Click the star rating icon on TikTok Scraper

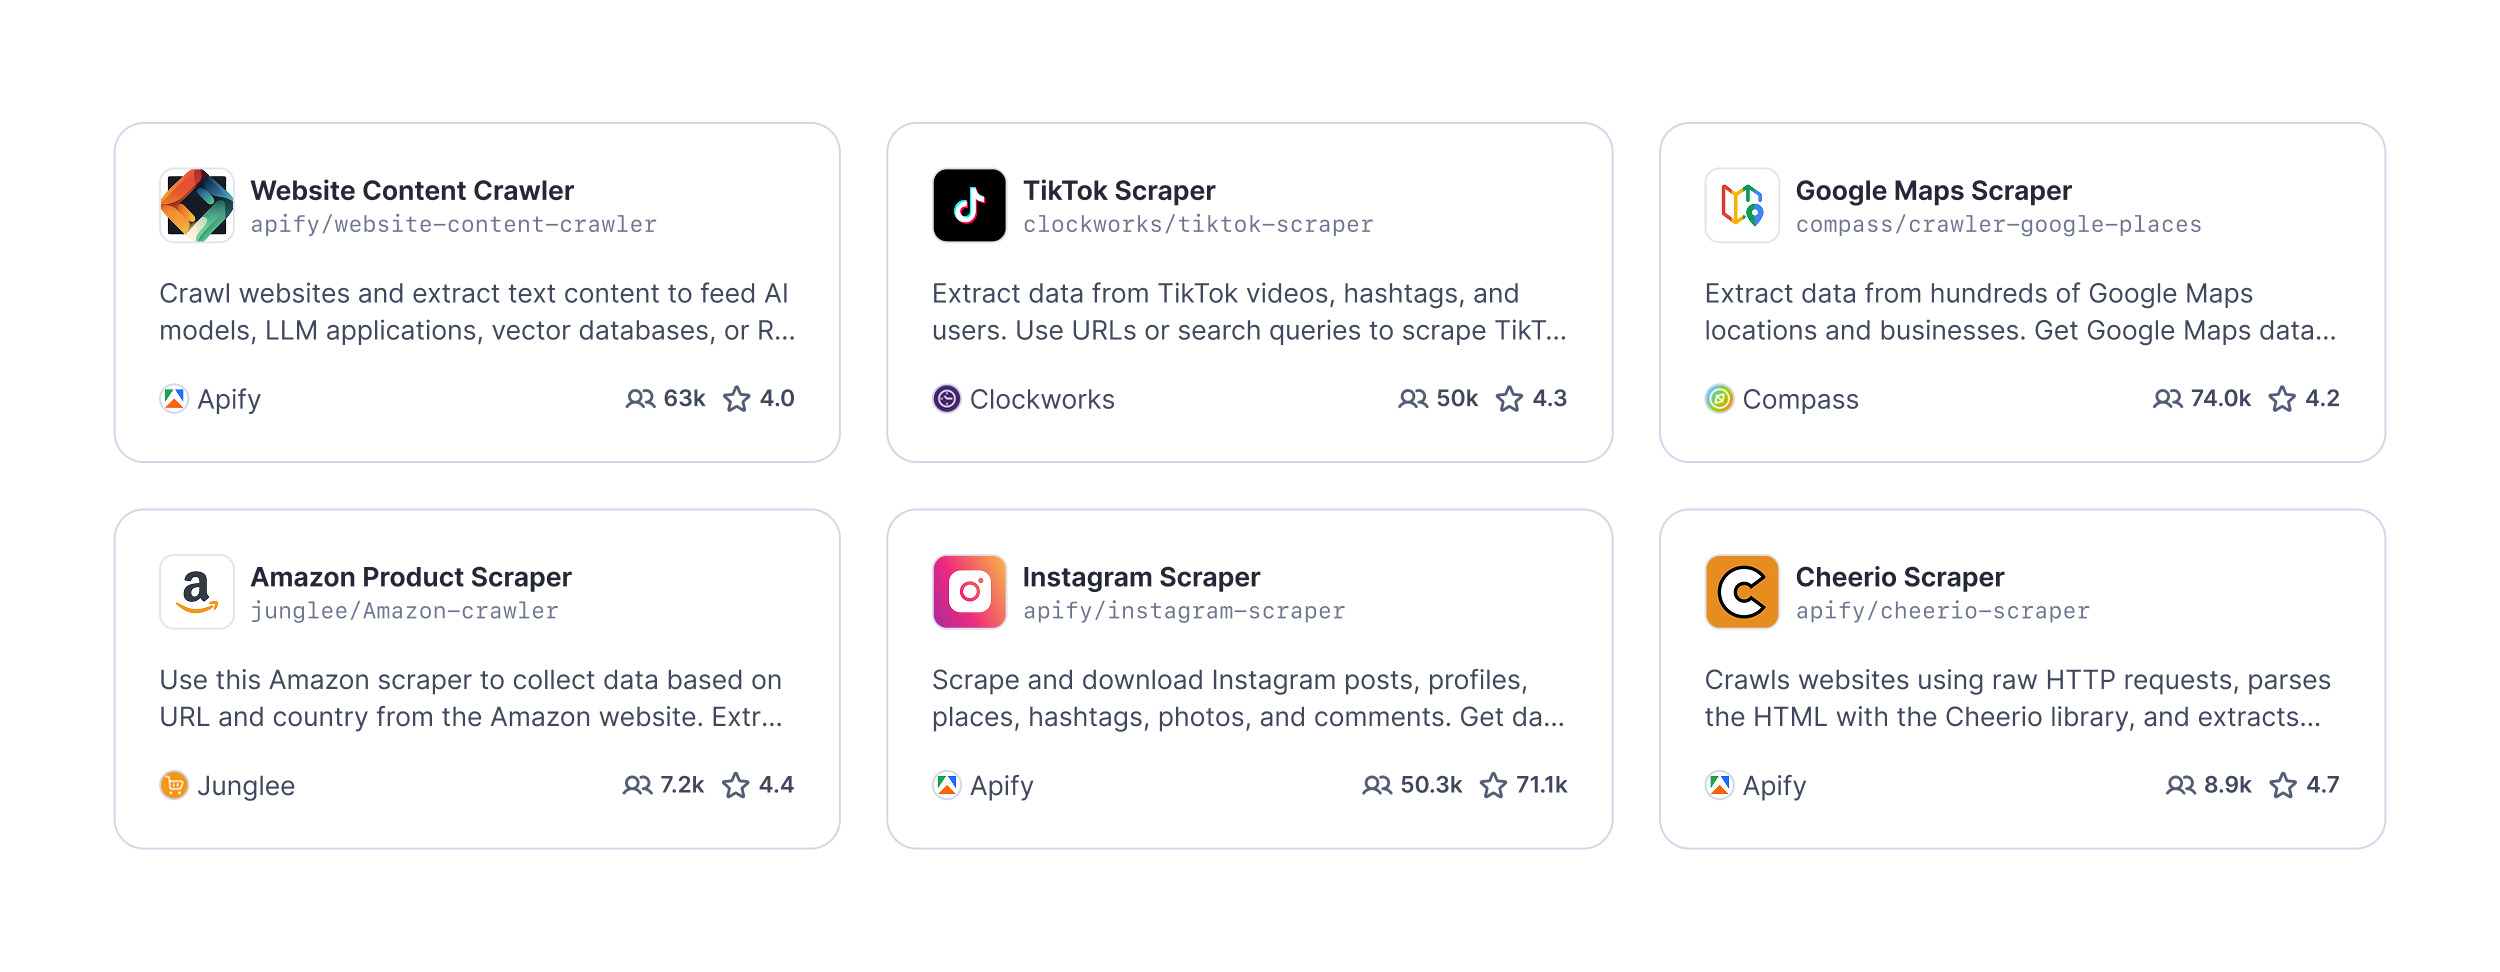click(1508, 398)
